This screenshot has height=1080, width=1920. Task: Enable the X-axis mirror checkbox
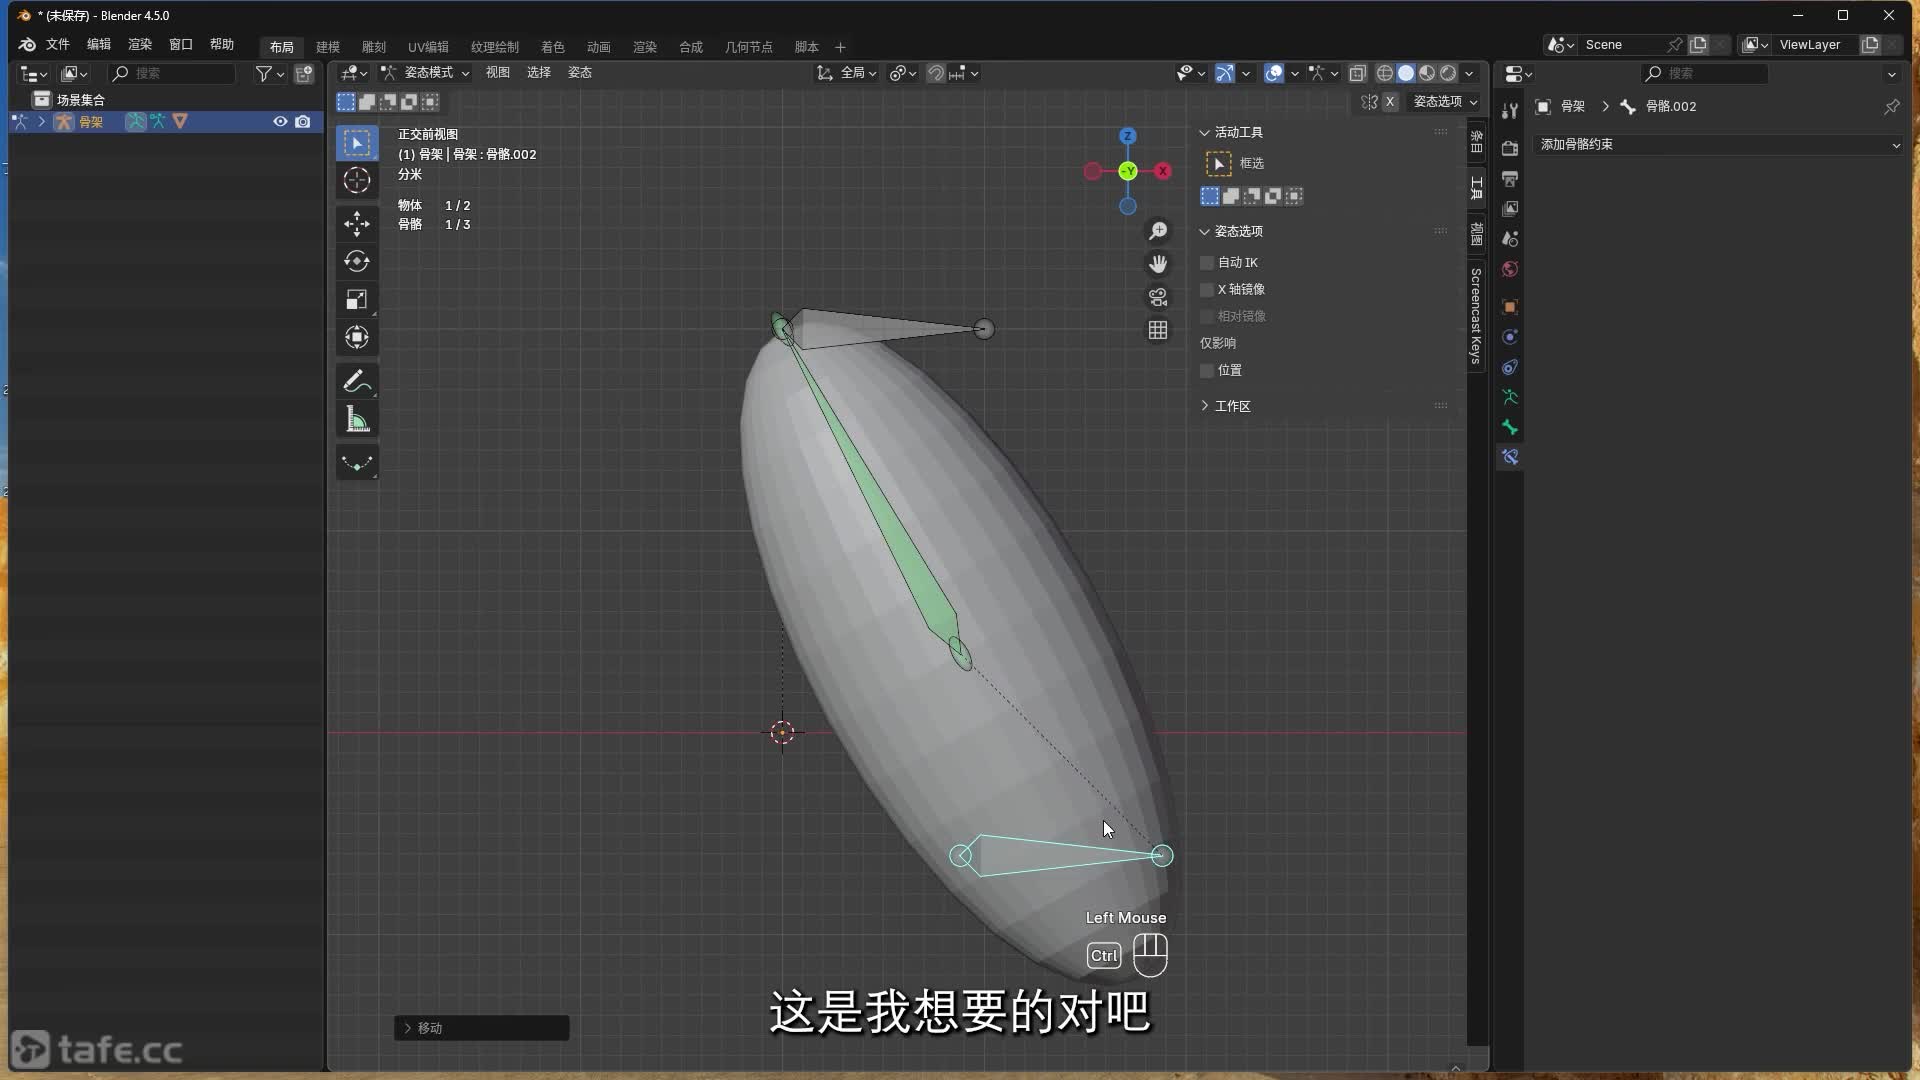[x=1207, y=289]
